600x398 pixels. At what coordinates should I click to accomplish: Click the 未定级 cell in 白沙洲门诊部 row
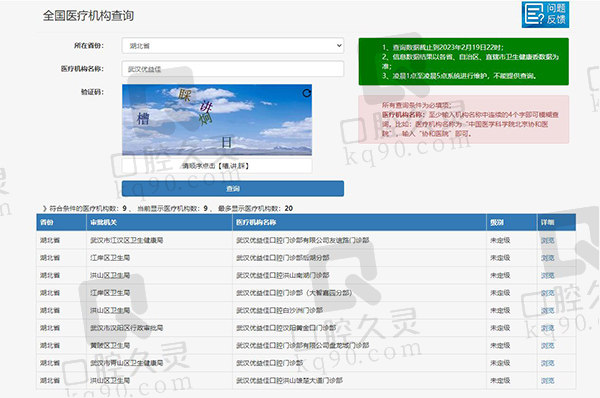(x=512, y=310)
